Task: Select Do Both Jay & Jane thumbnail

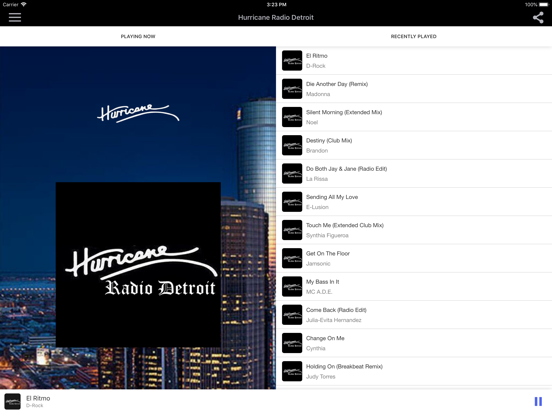Action: [292, 174]
